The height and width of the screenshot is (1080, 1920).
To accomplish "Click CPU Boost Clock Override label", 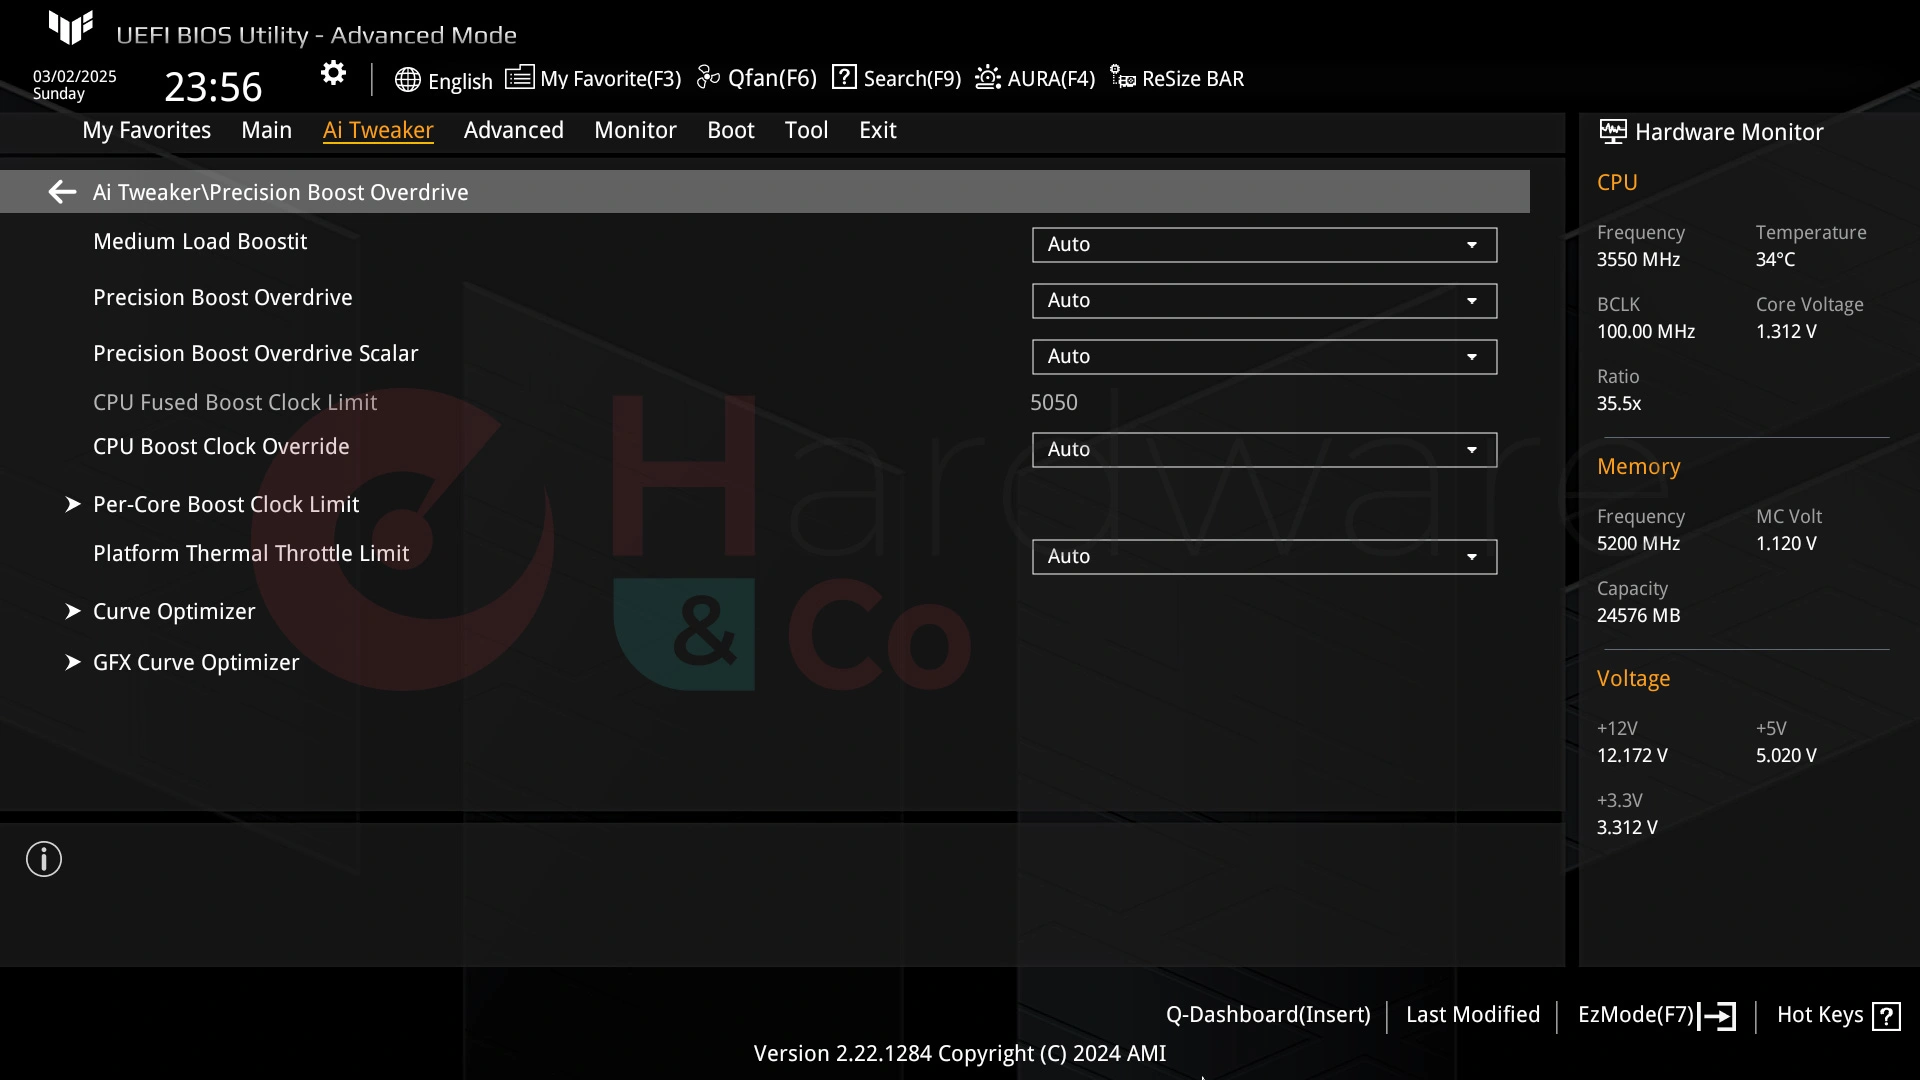I will 221,447.
